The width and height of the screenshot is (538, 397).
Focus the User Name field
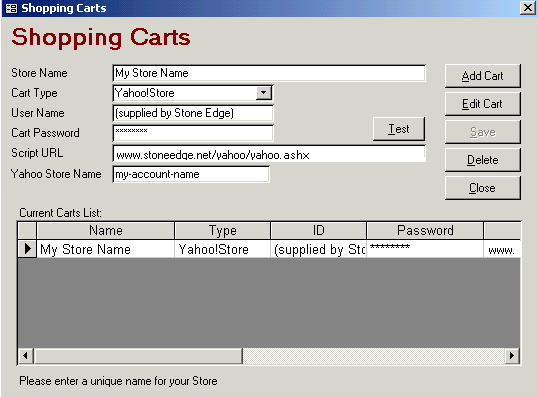coord(193,113)
